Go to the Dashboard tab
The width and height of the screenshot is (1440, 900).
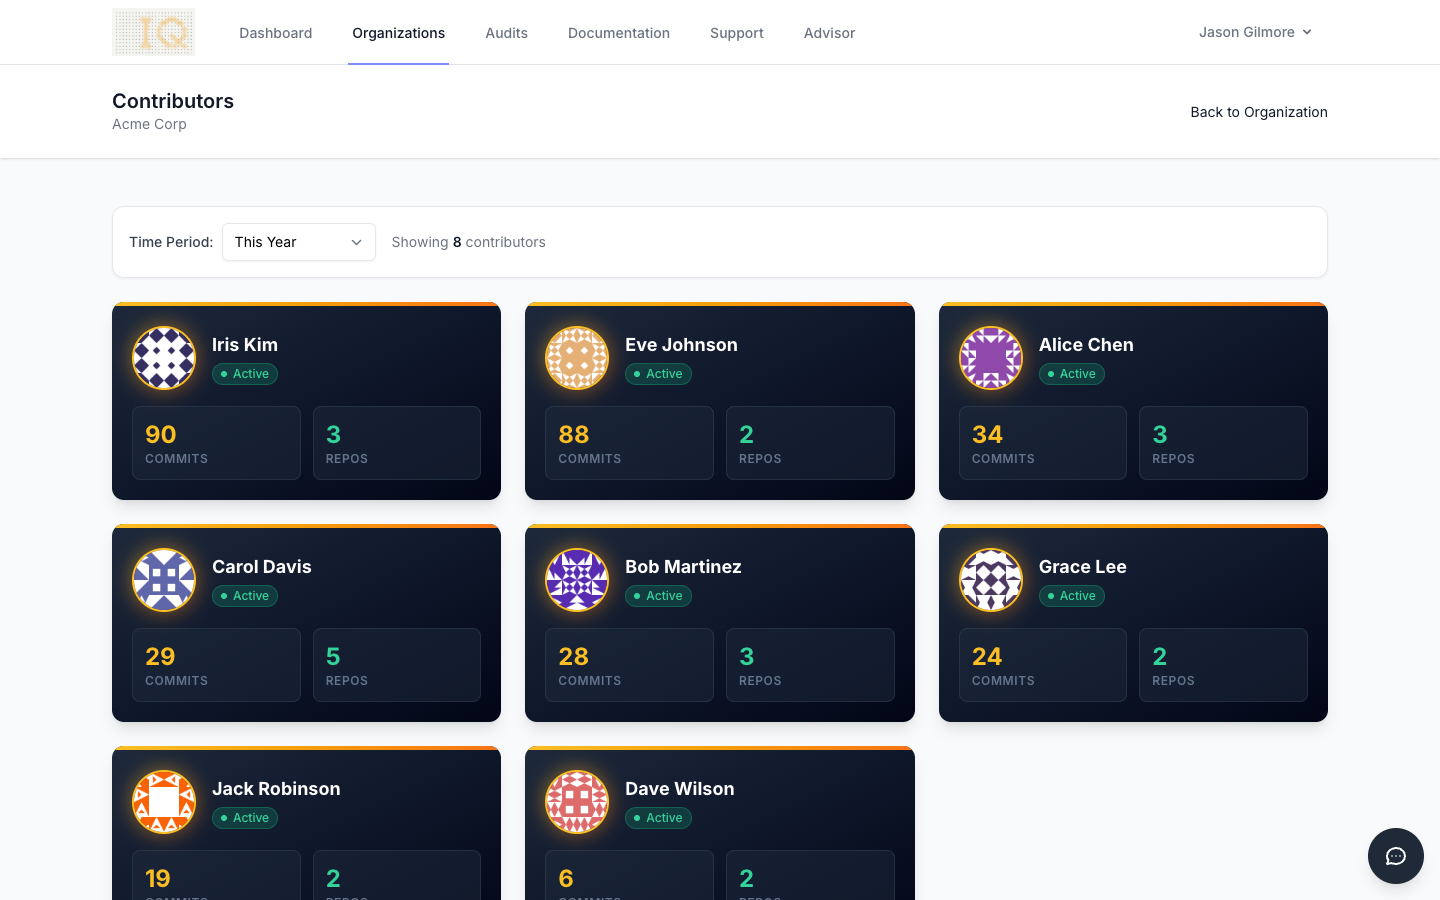(x=275, y=33)
